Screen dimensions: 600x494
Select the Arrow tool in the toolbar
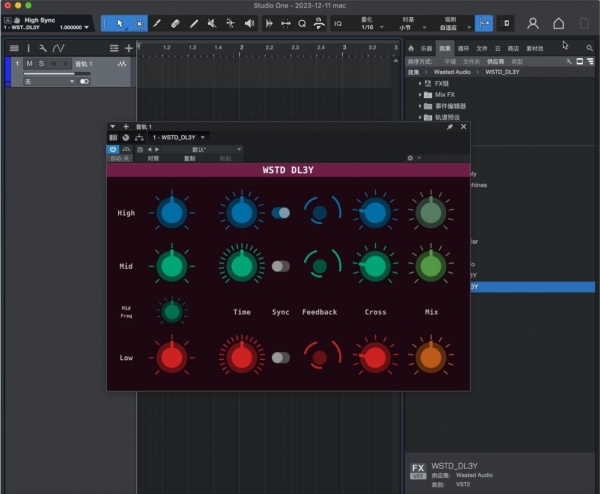tap(120, 23)
